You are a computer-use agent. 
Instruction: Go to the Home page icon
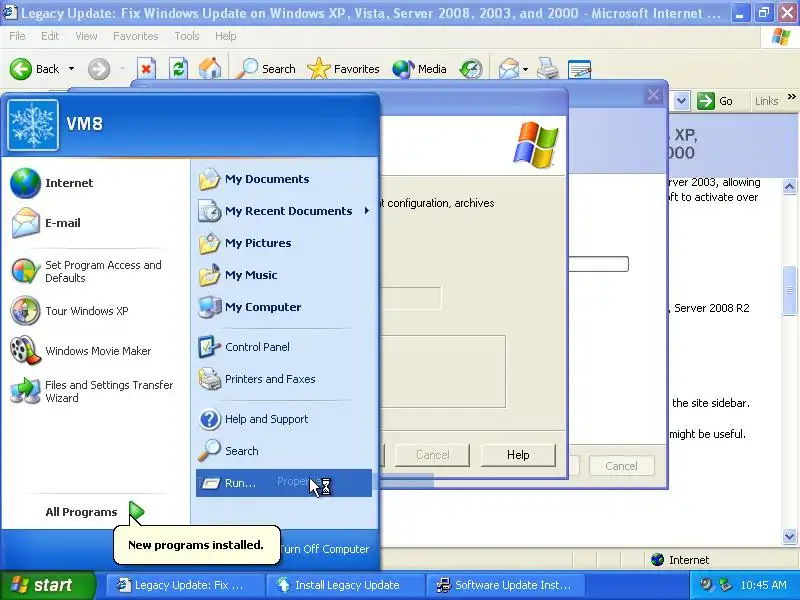pos(210,69)
